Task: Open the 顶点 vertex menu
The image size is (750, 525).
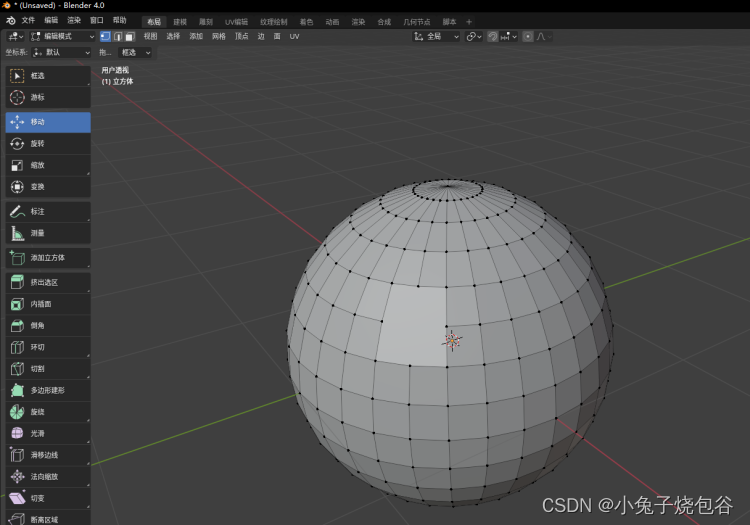Action: 242,36
